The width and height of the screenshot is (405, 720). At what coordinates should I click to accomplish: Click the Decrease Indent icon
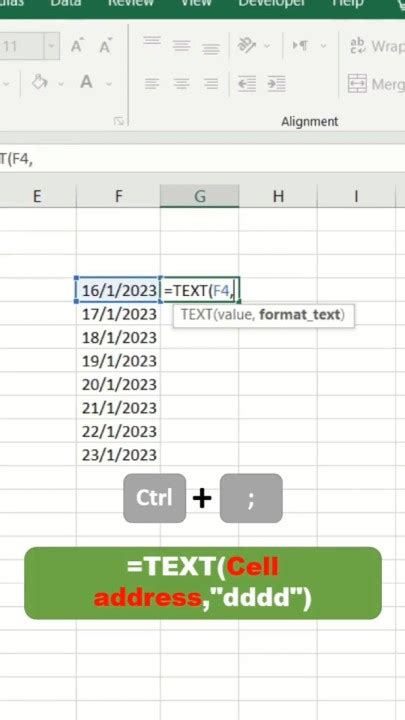click(247, 84)
